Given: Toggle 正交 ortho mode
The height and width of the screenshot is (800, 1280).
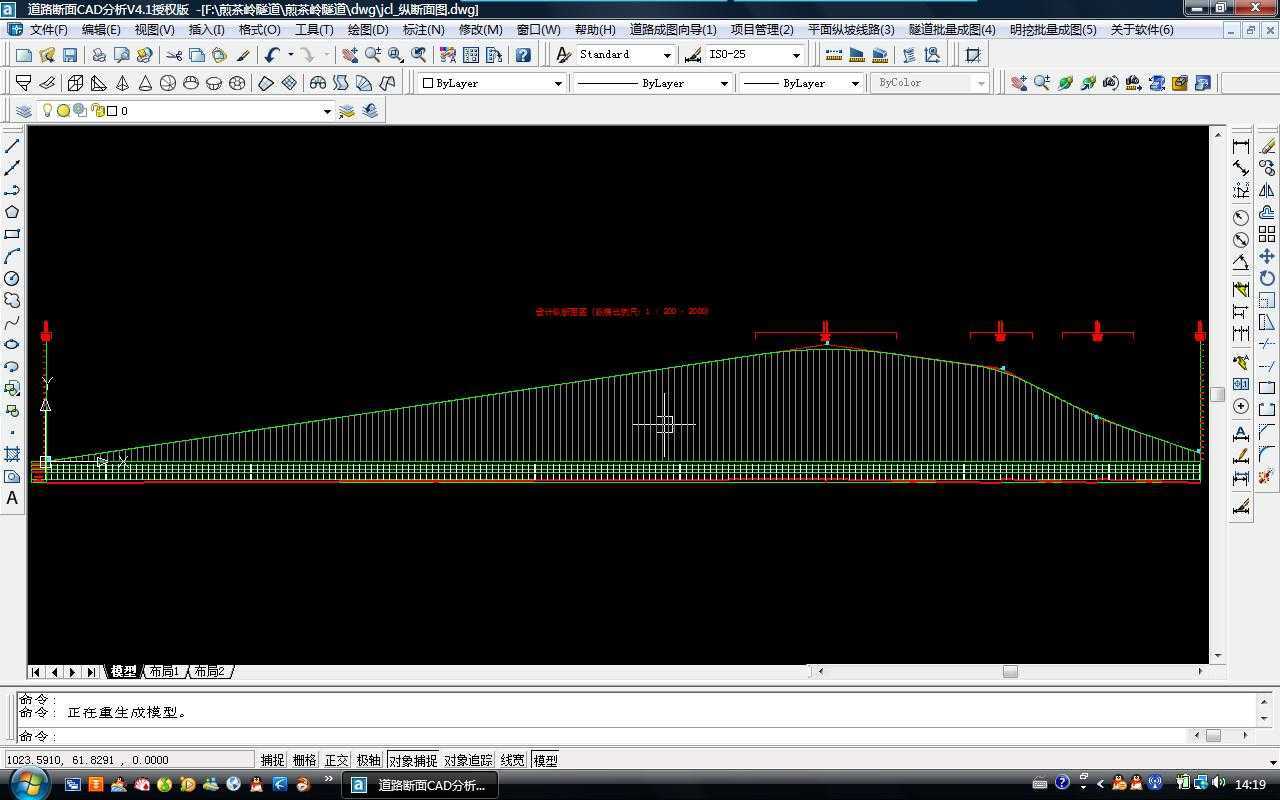Looking at the screenshot, I should pos(336,760).
